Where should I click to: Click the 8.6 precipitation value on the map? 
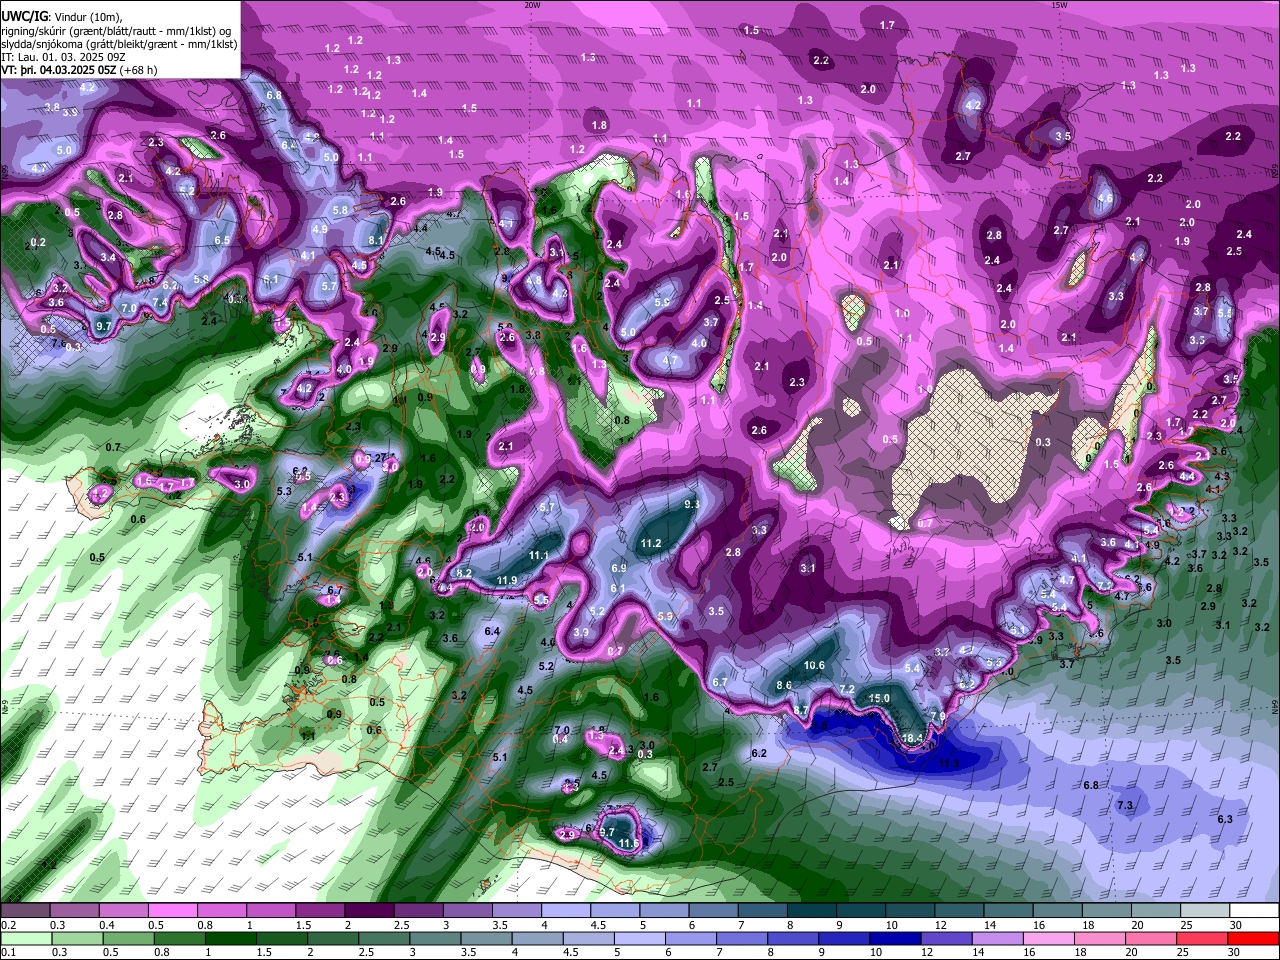[784, 686]
